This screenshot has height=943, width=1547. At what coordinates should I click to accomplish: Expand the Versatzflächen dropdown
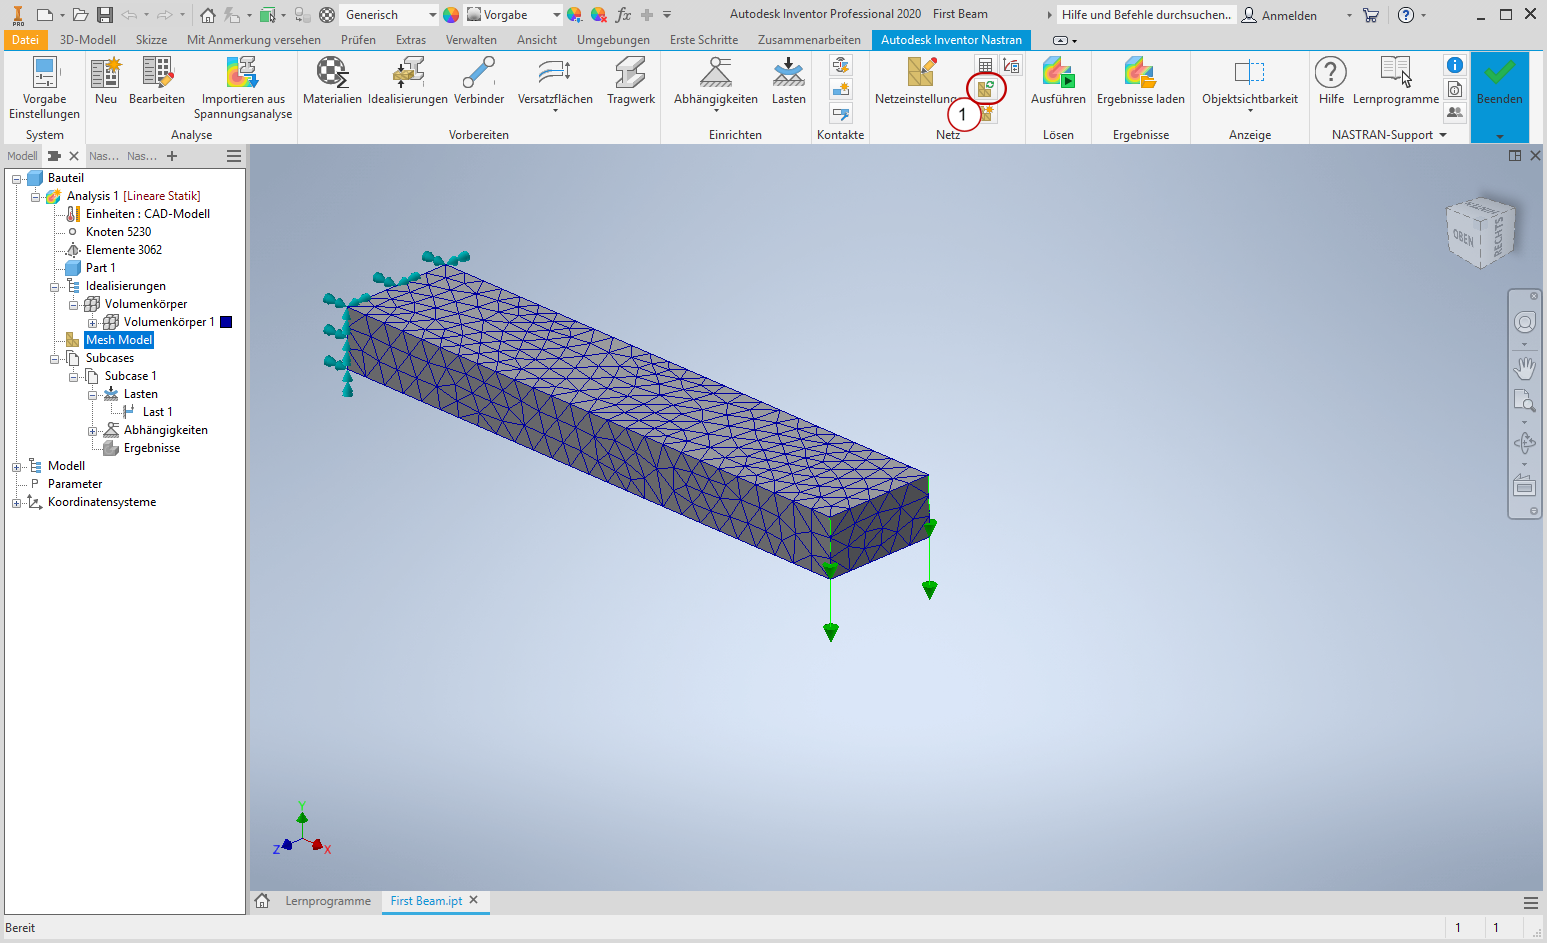click(x=555, y=110)
